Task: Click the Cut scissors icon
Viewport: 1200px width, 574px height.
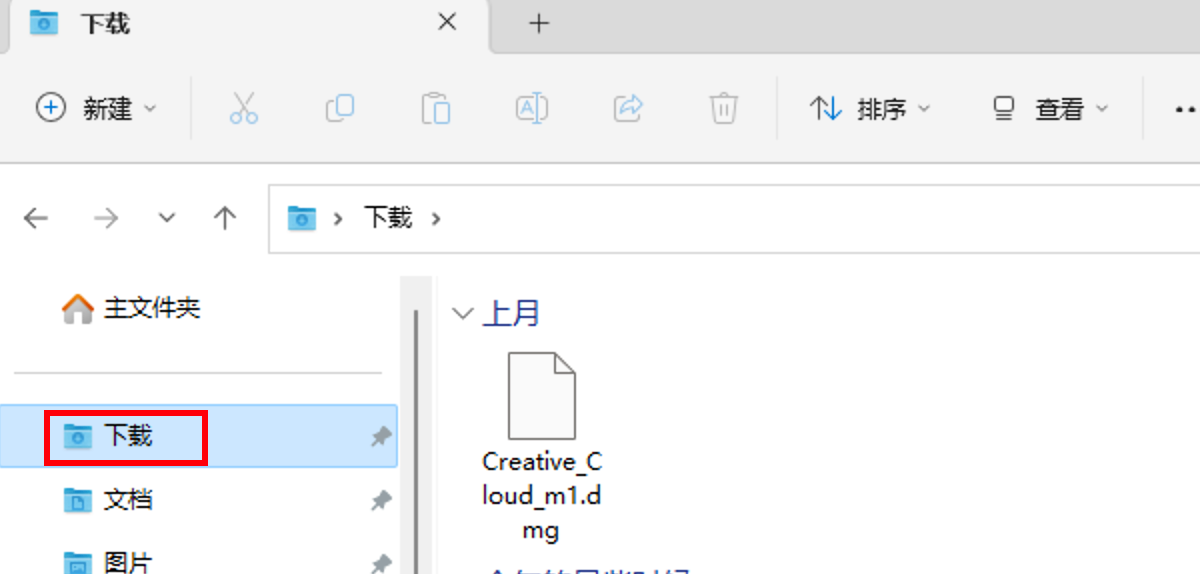Action: click(243, 108)
